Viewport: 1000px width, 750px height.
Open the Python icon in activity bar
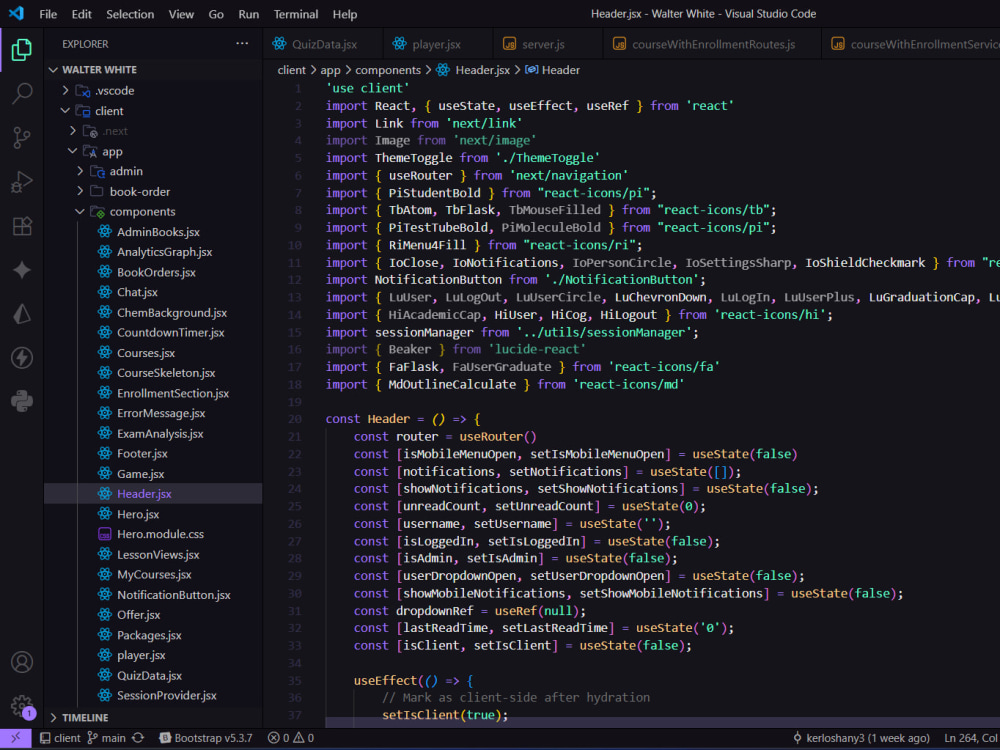click(x=22, y=401)
